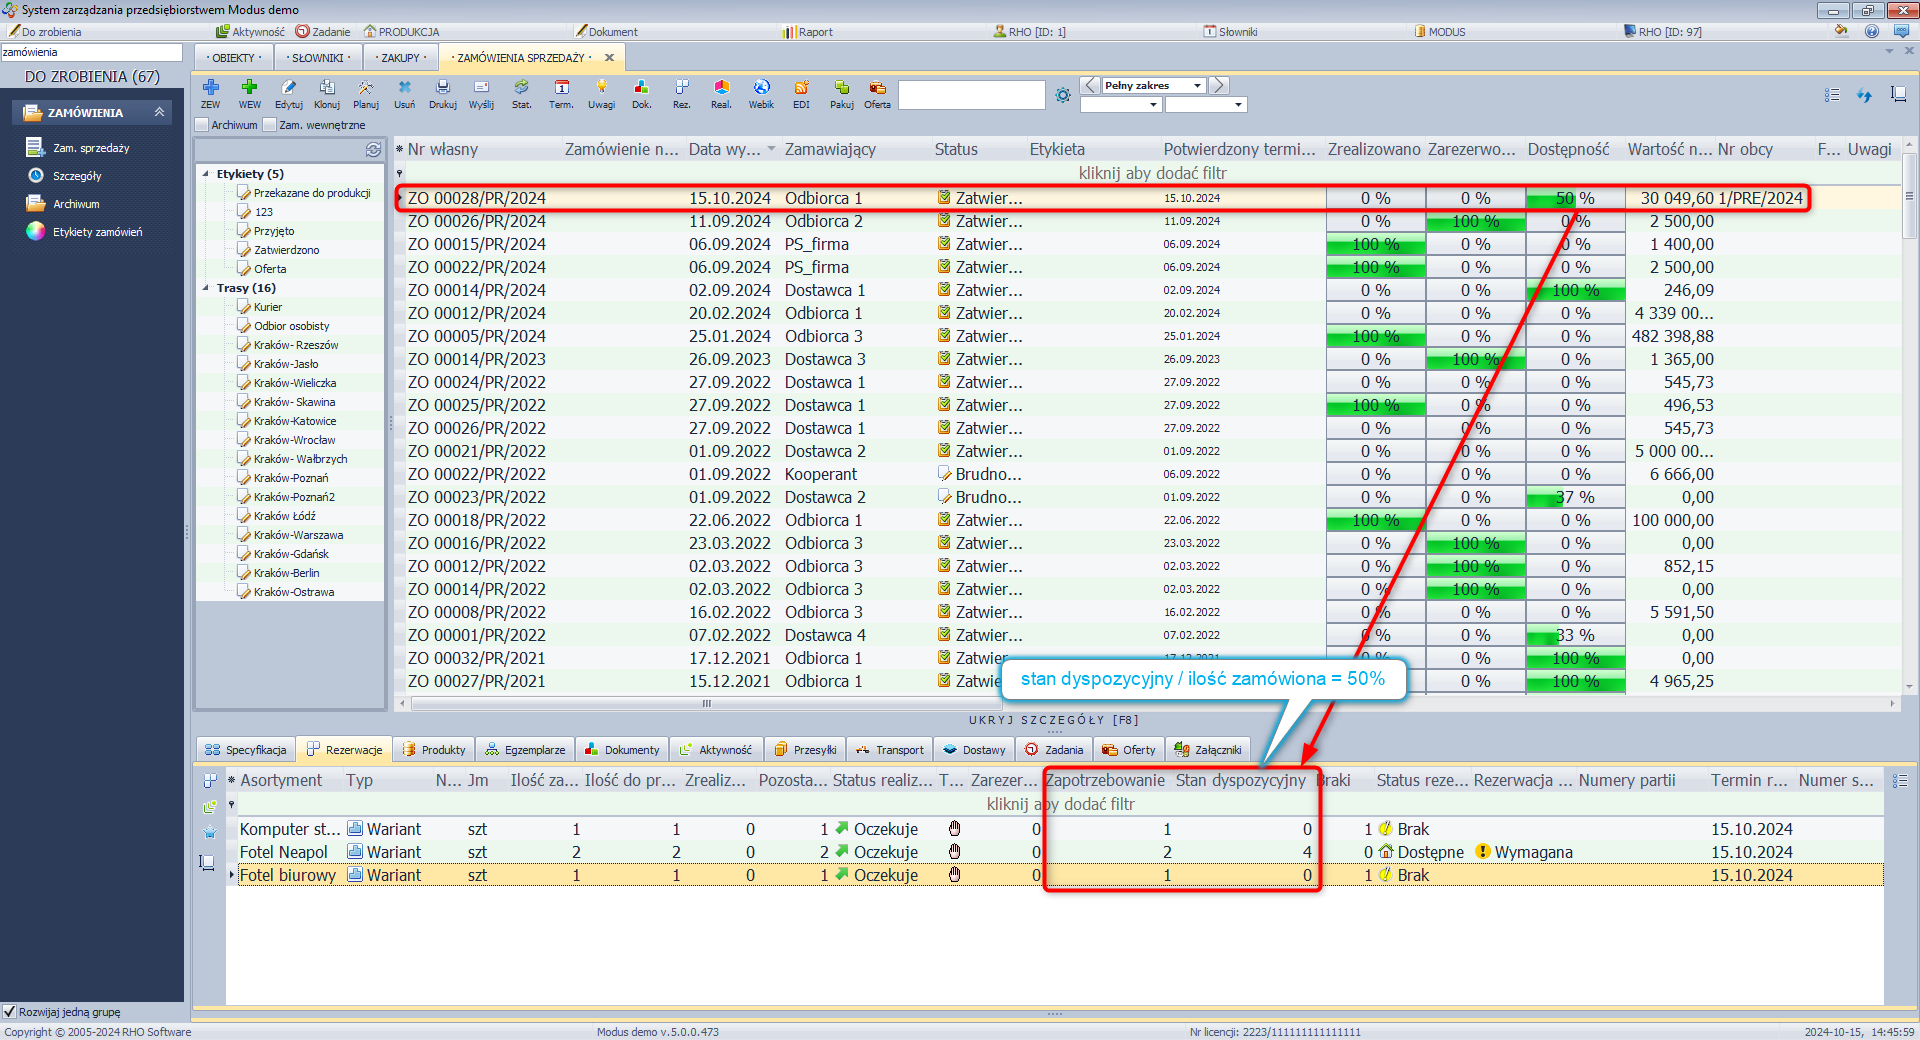Open the Term. calendar toolbar icon

point(561,93)
